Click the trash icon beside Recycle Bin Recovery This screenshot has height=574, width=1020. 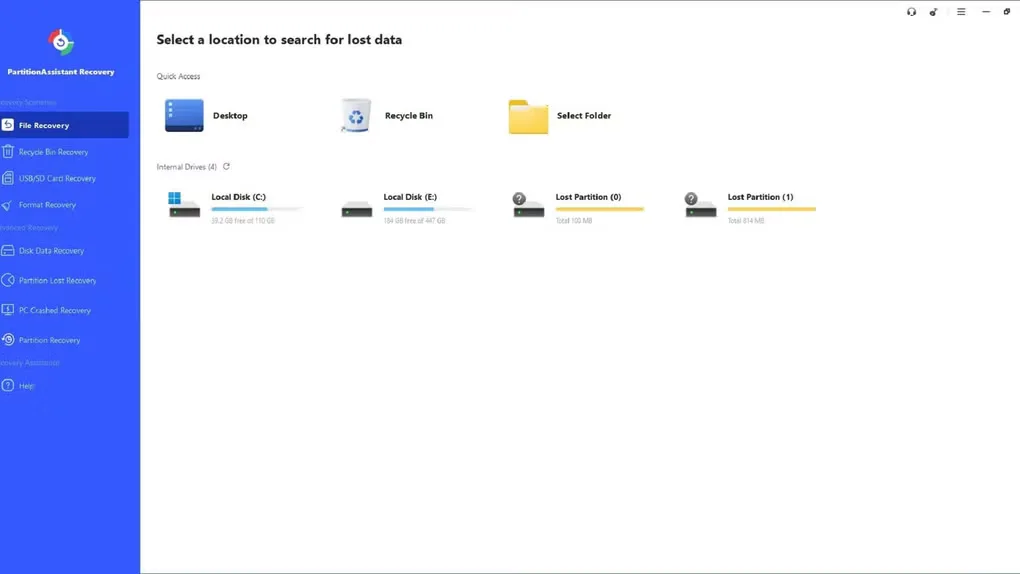[8, 152]
